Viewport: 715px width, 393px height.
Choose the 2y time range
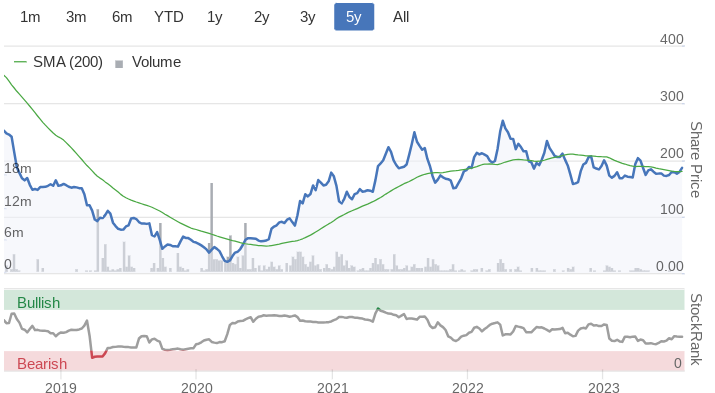[261, 17]
